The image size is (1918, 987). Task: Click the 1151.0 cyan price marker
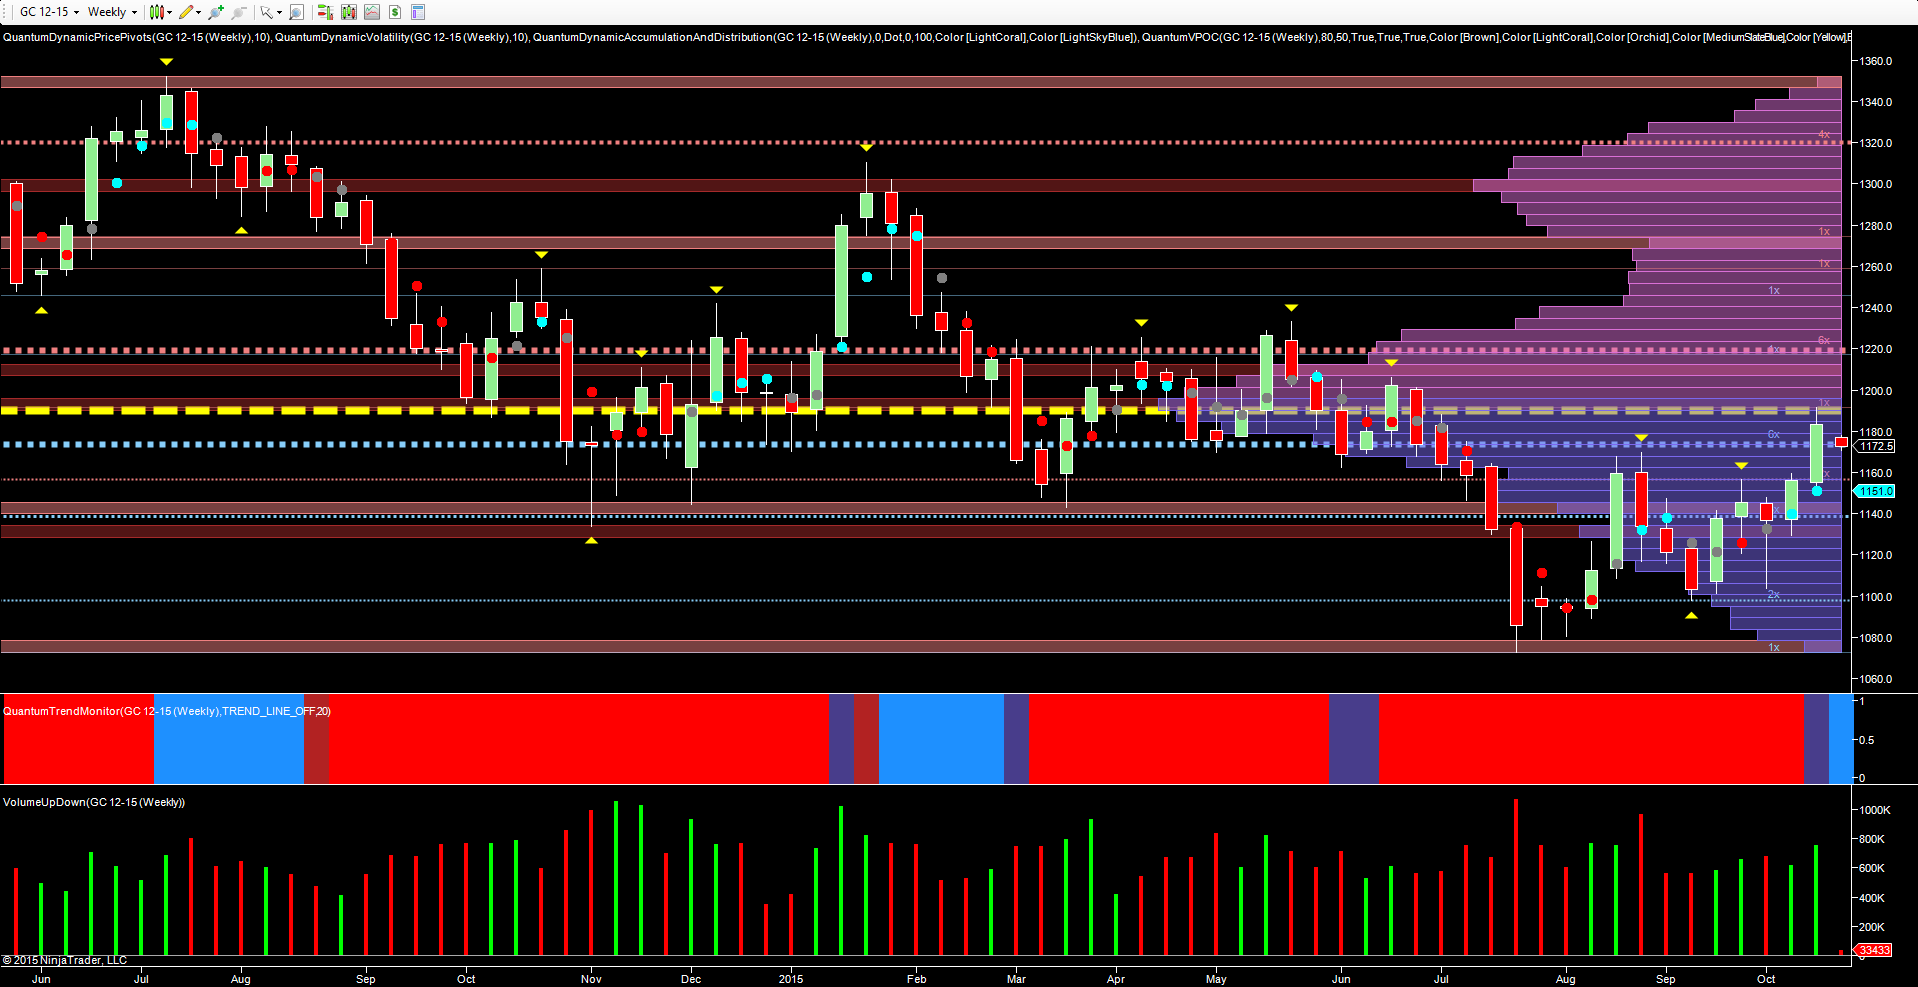pyautogui.click(x=1875, y=491)
